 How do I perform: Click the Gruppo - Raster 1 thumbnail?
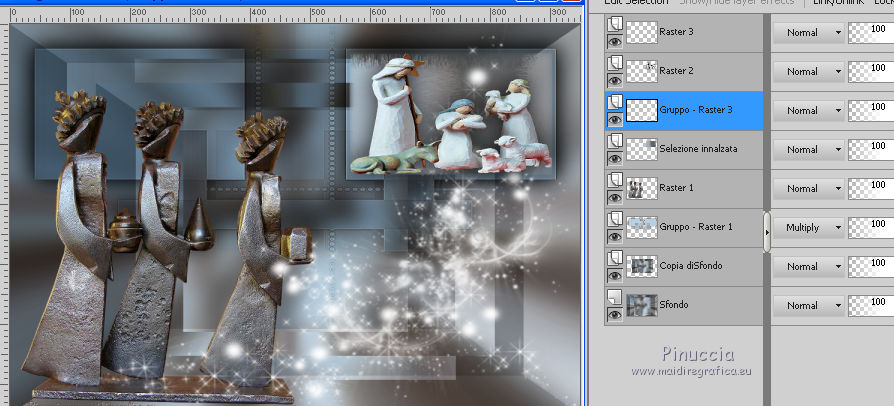(x=642, y=228)
